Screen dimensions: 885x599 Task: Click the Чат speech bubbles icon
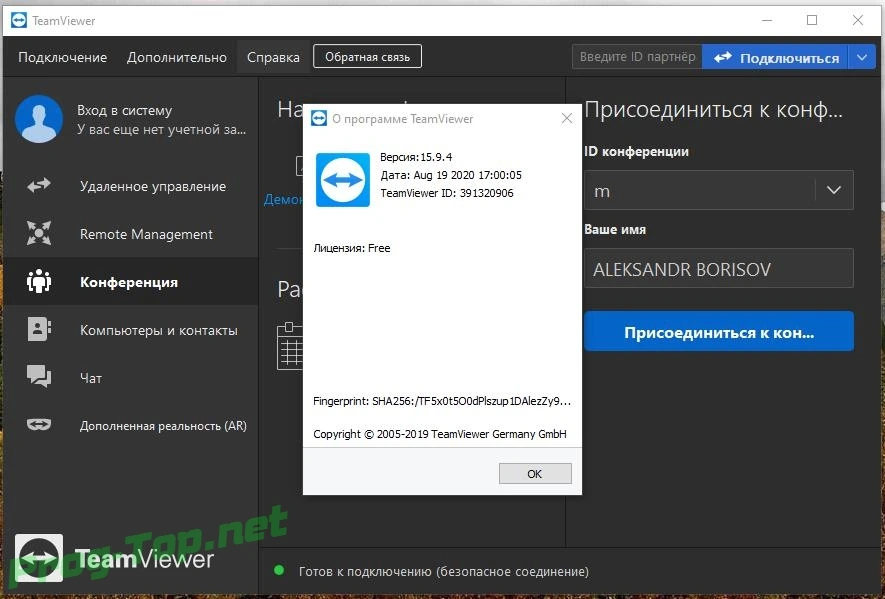(39, 376)
